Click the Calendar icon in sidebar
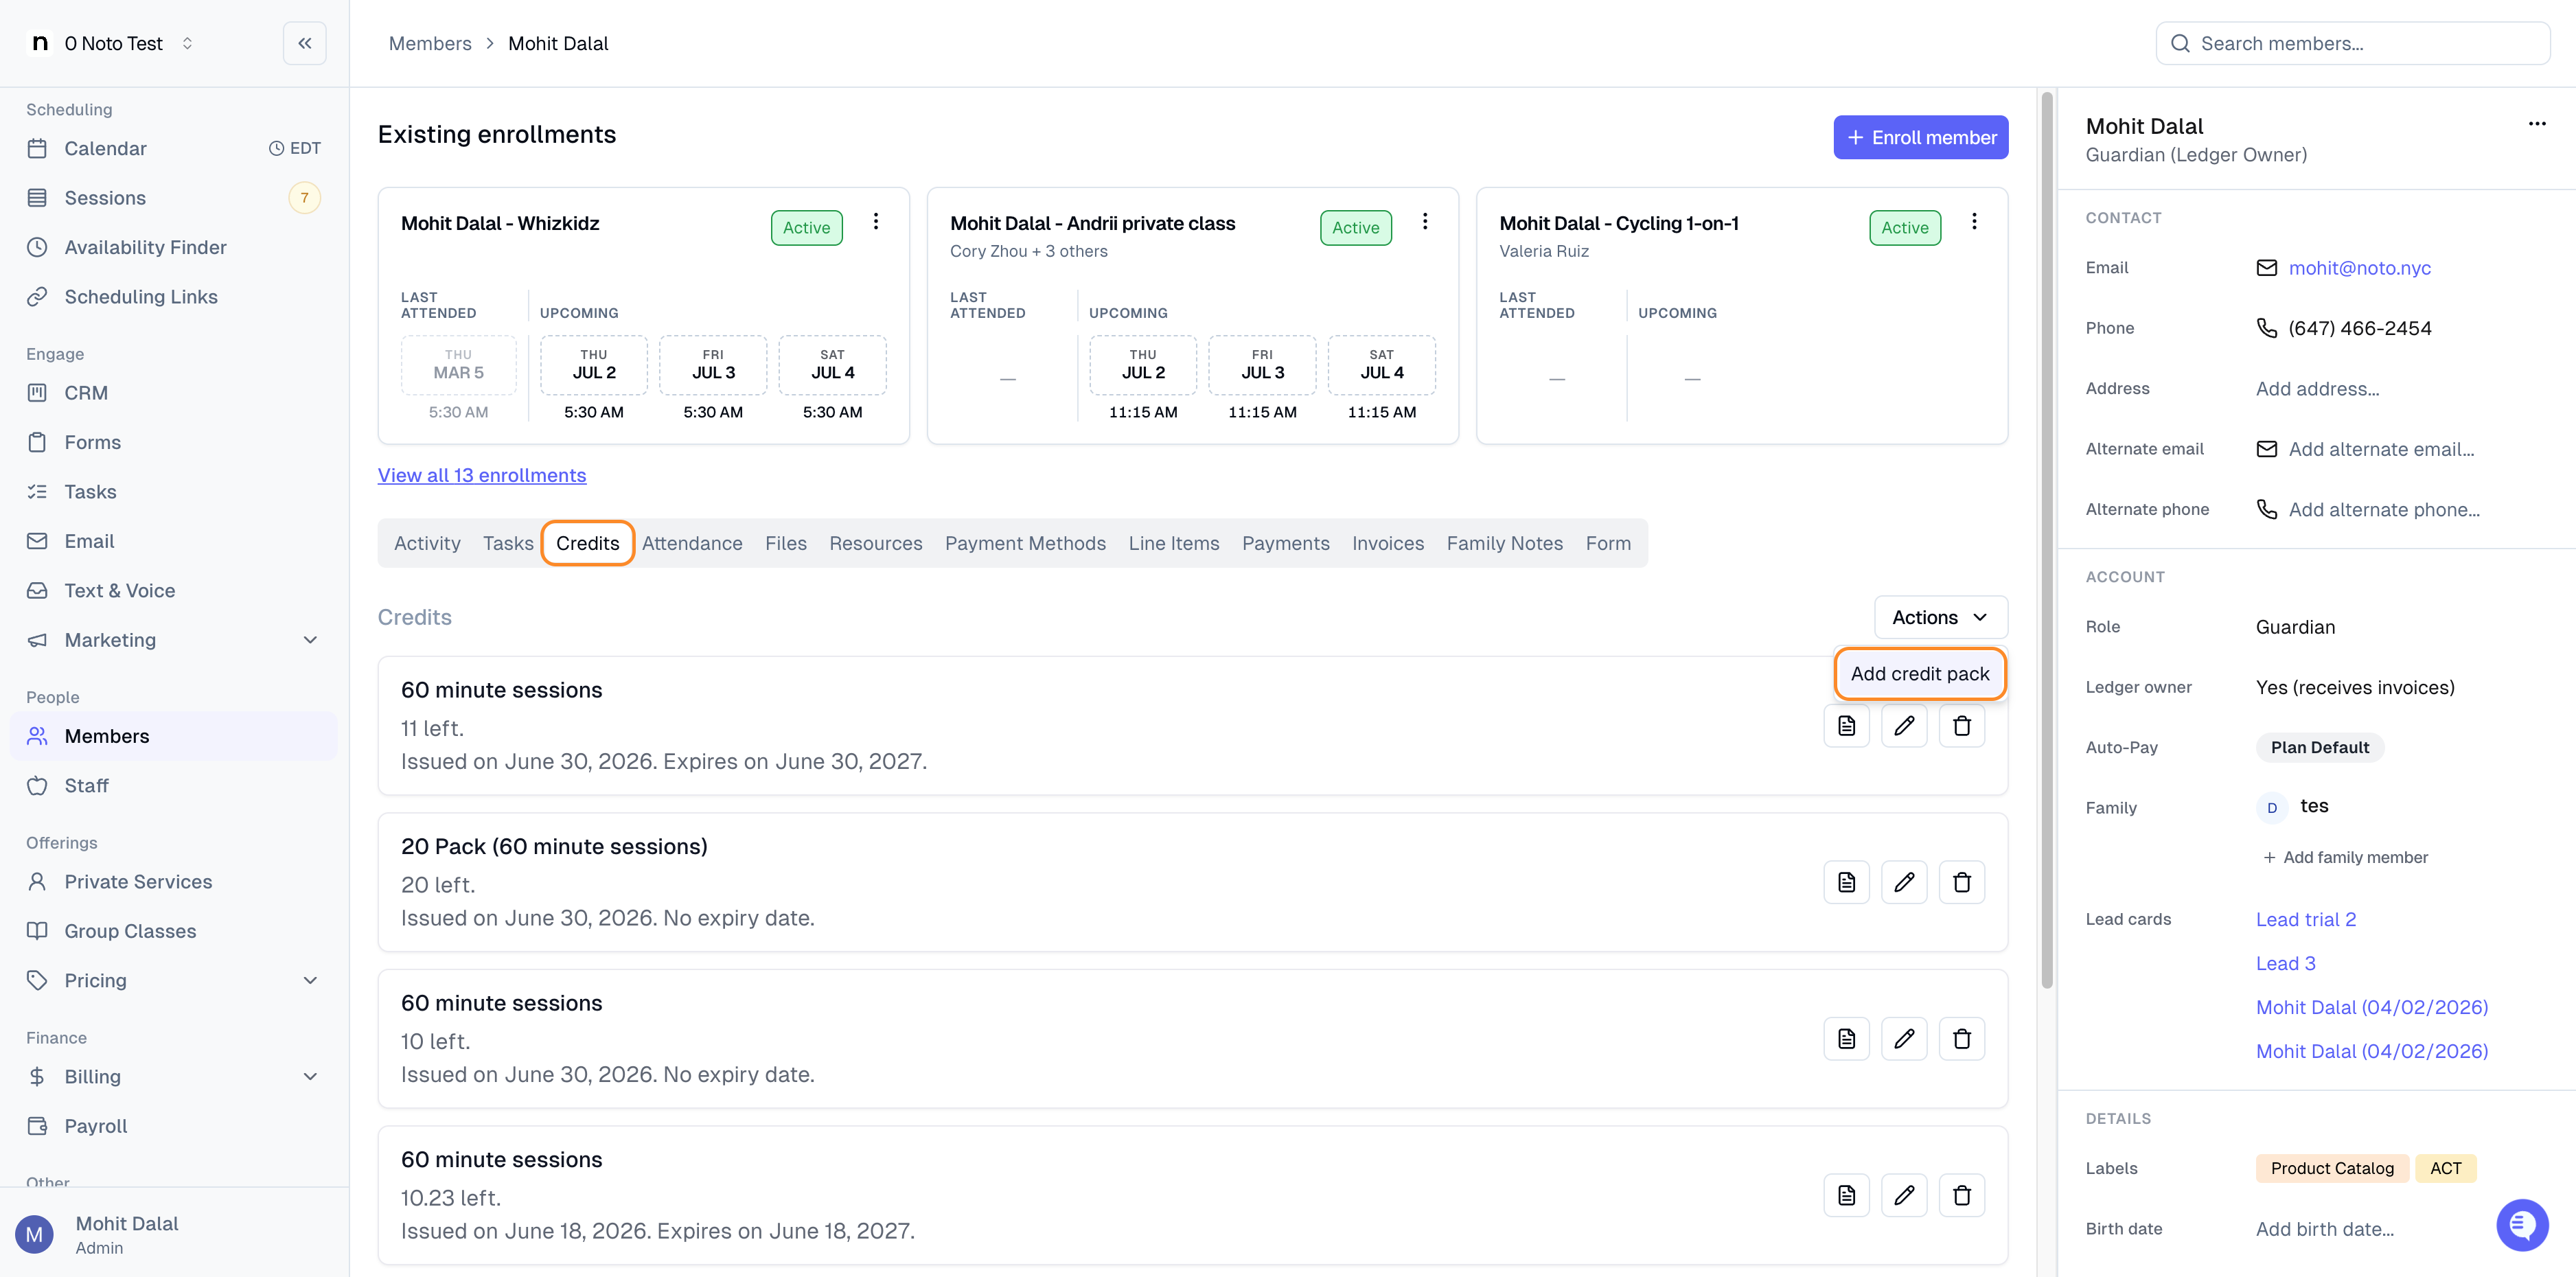This screenshot has height=1277, width=2576. tap(37, 148)
